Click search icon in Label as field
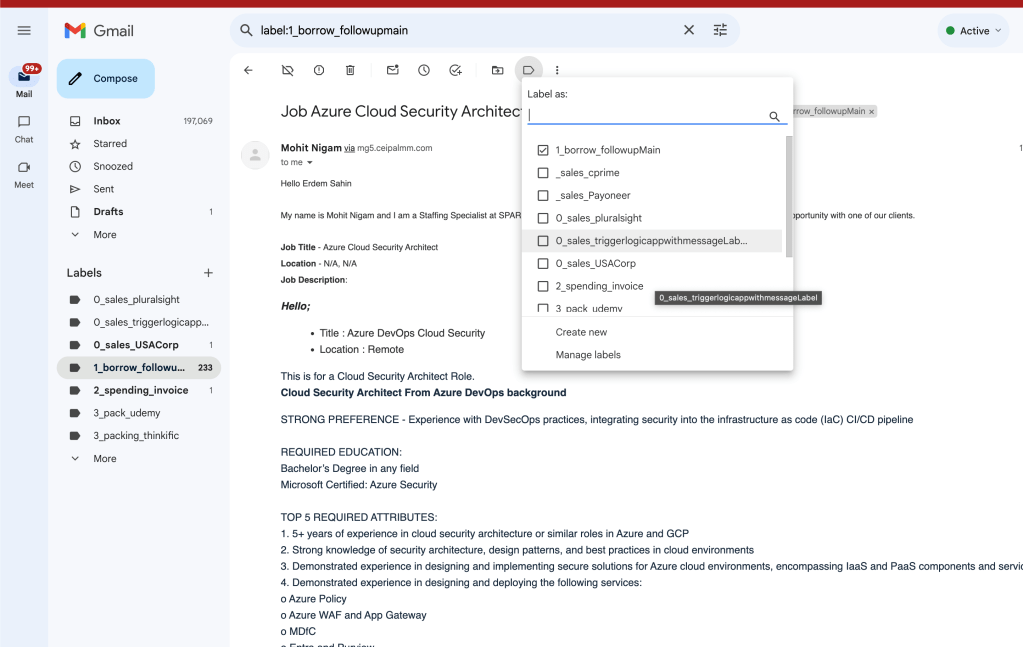Viewport: 1023px width, 647px height. point(774,116)
